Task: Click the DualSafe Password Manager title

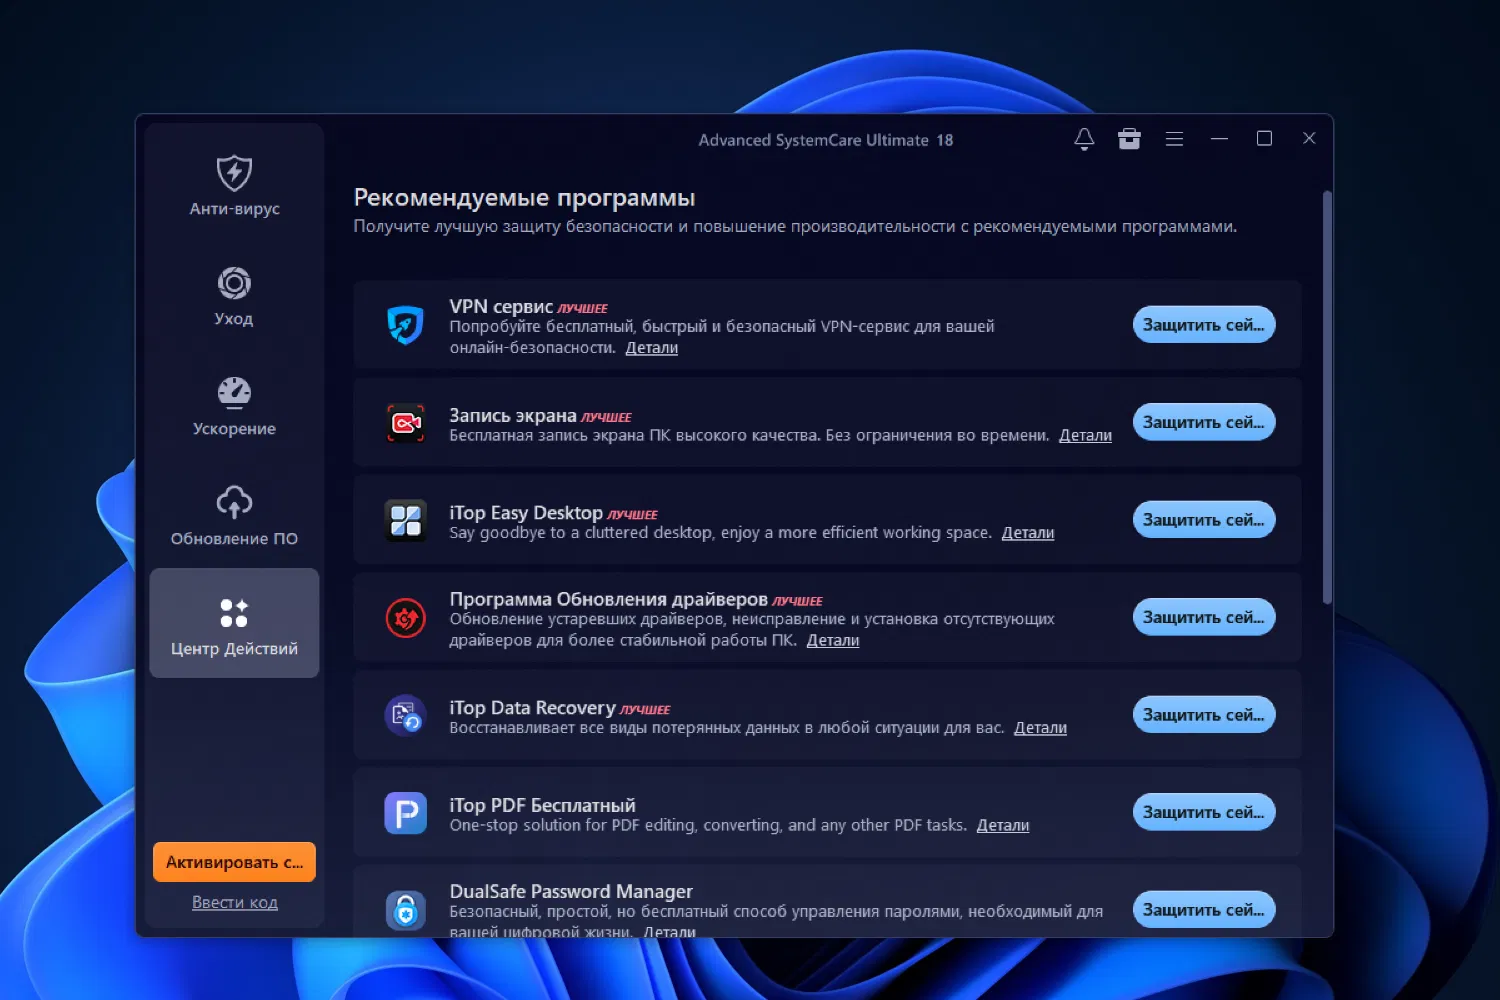Action: [x=571, y=891]
